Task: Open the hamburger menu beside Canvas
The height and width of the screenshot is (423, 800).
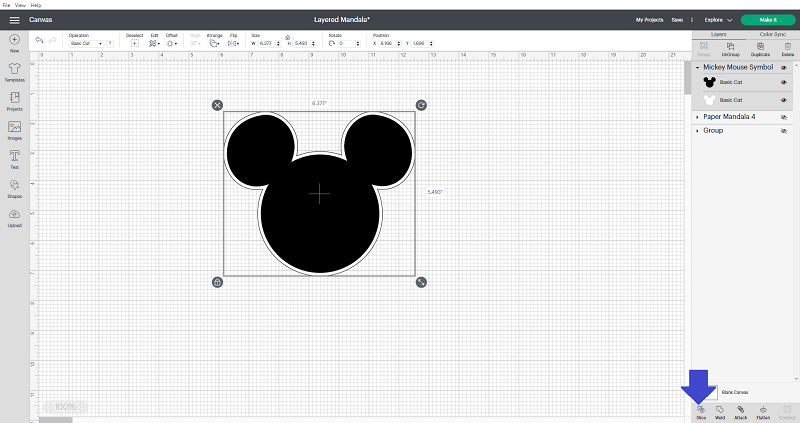Action: [14, 20]
